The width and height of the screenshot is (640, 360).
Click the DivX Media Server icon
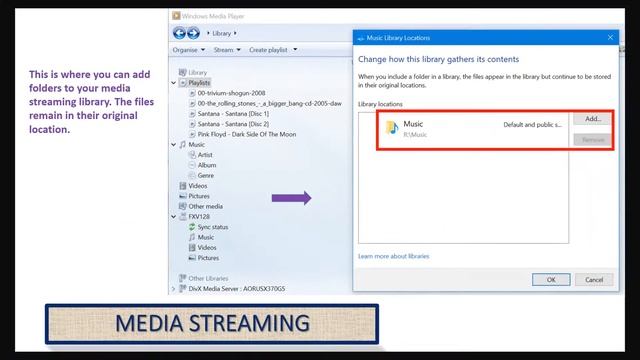pyautogui.click(x=182, y=288)
